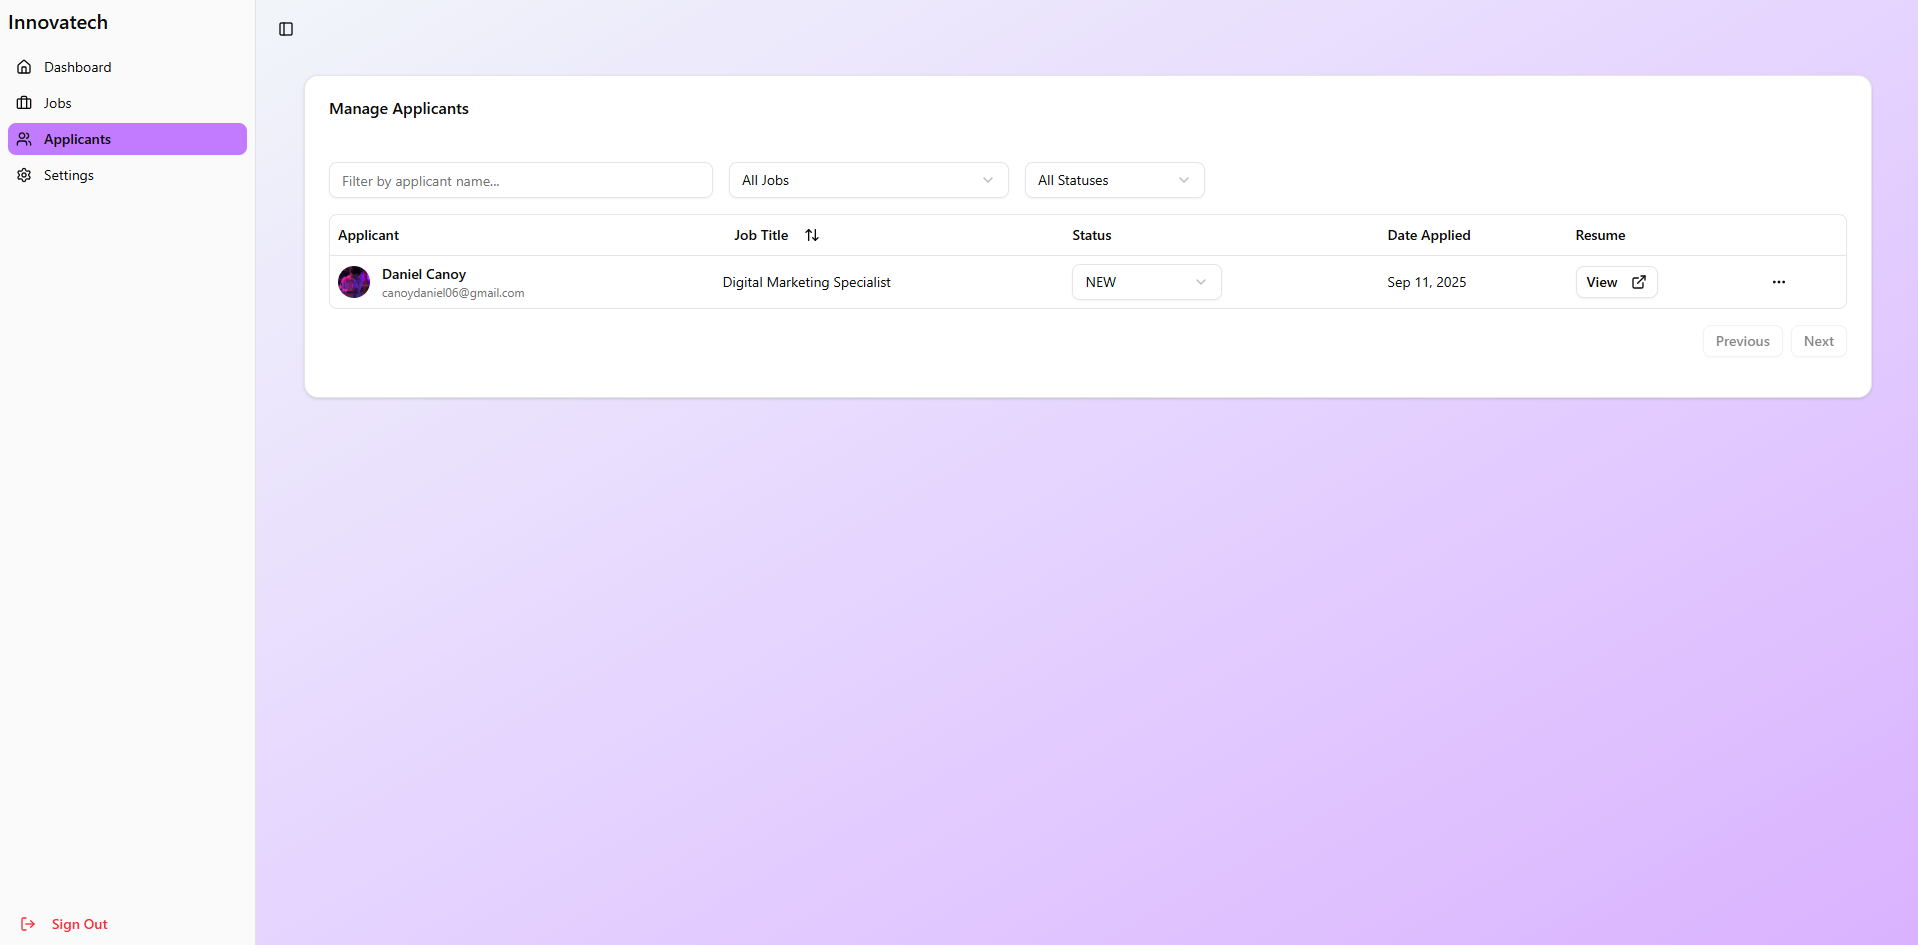
Task: Open the All Statuses filter dropdown
Action: tap(1114, 180)
